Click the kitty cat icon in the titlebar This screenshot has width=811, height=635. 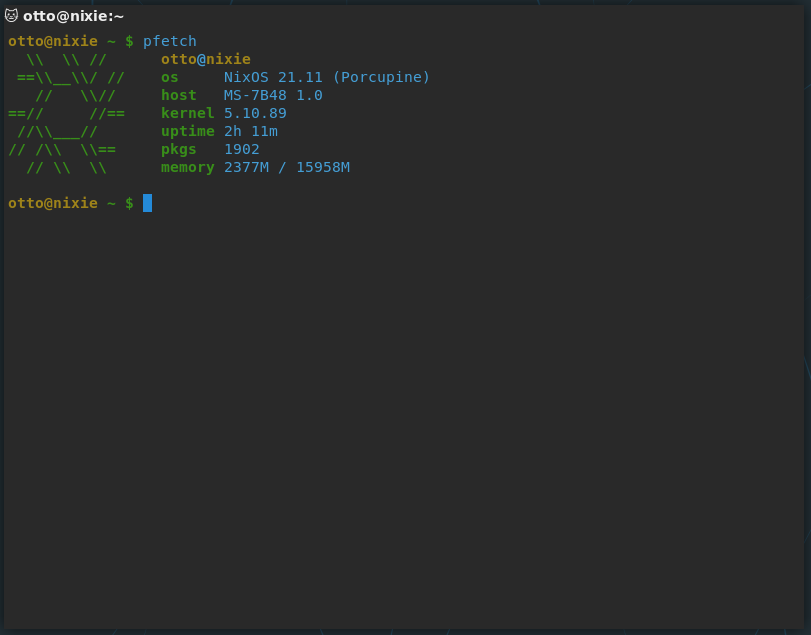(13, 15)
